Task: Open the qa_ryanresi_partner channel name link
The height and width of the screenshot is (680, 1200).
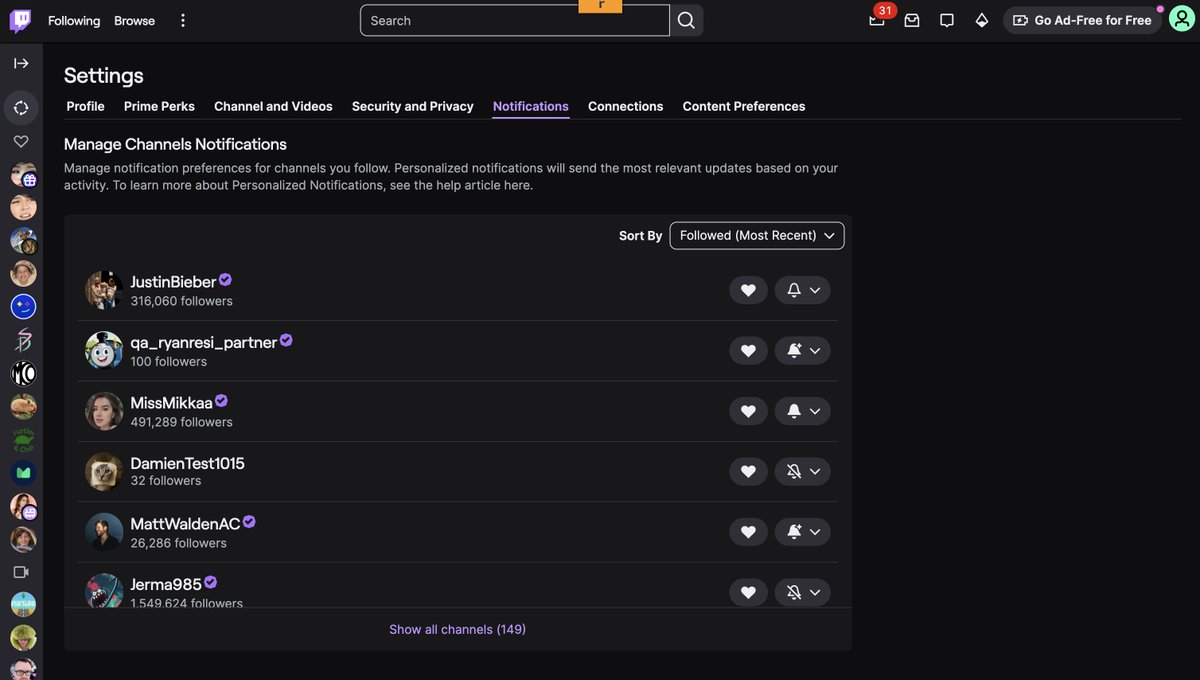Action: pos(203,342)
